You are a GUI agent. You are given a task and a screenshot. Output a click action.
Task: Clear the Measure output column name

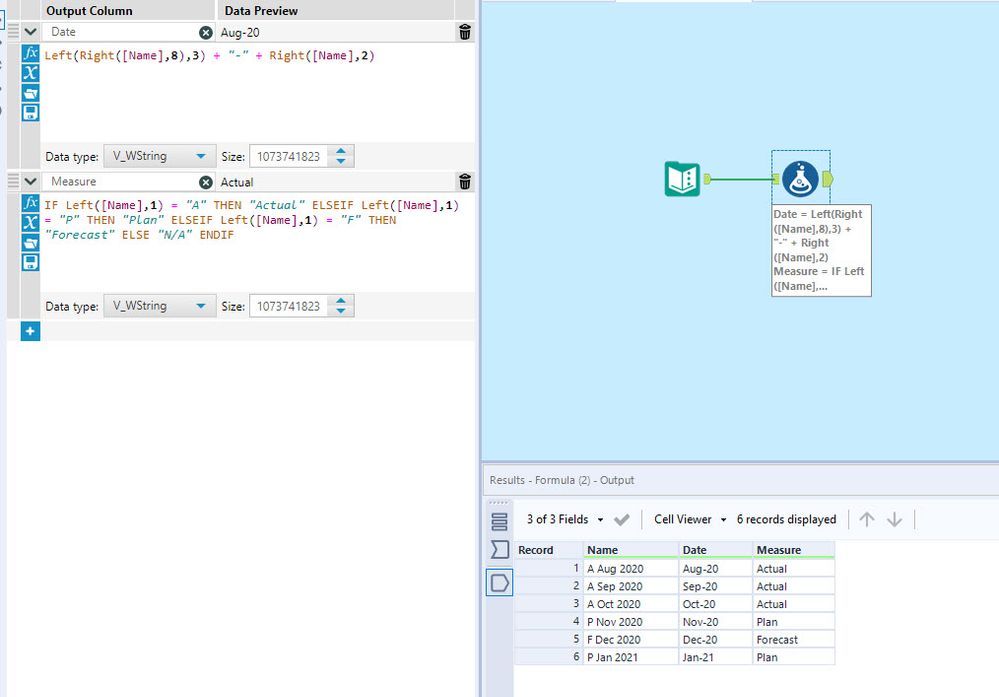206,182
